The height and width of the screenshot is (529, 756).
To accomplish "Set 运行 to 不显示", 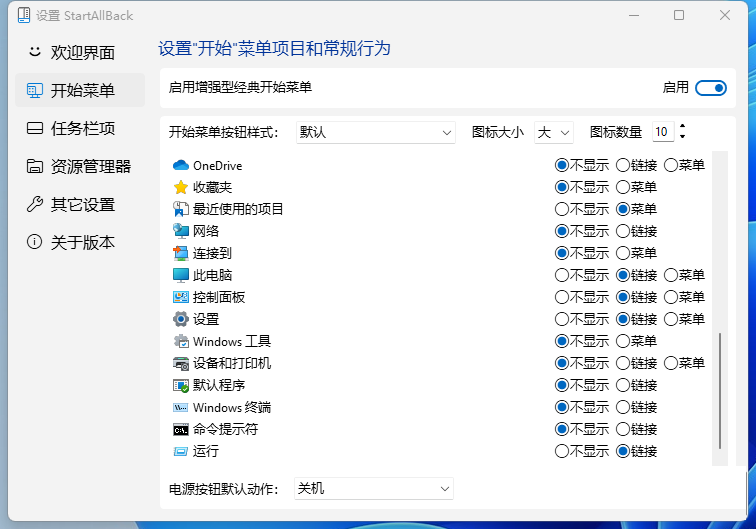I will (x=582, y=451).
